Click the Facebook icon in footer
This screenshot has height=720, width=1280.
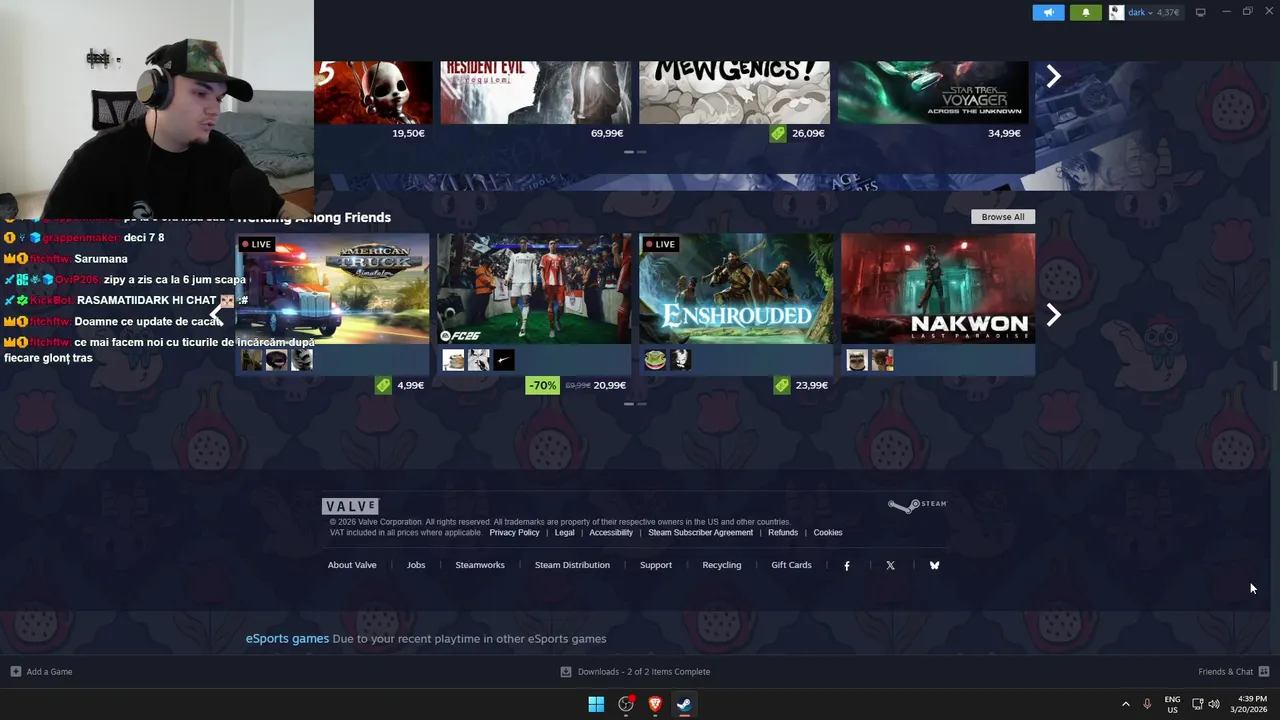(x=847, y=565)
